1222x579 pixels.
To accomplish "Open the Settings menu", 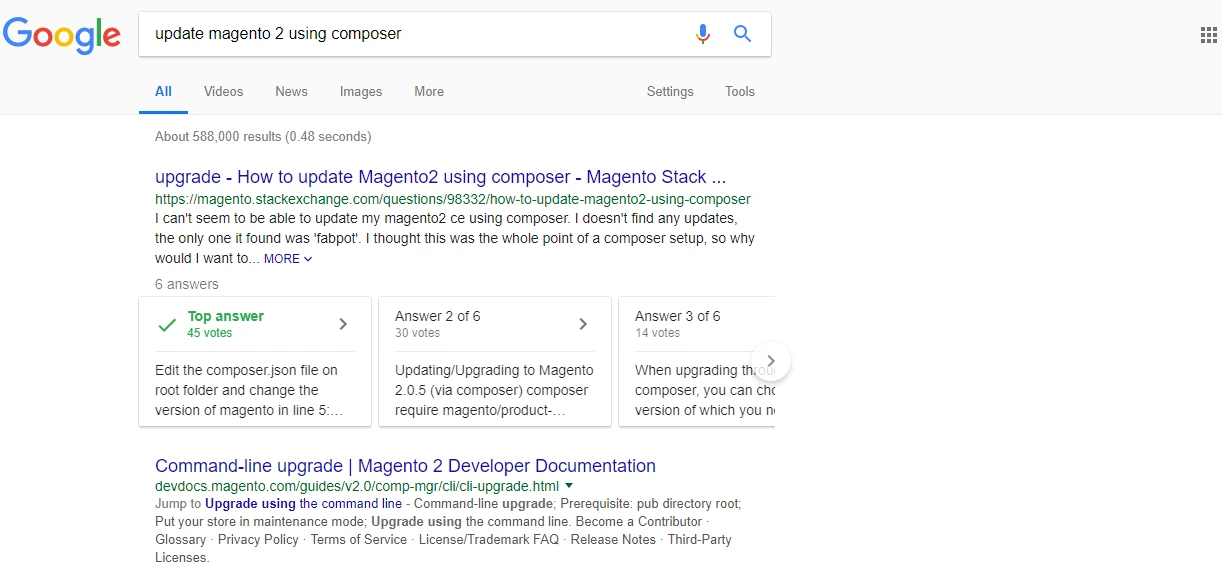I will click(x=670, y=91).
